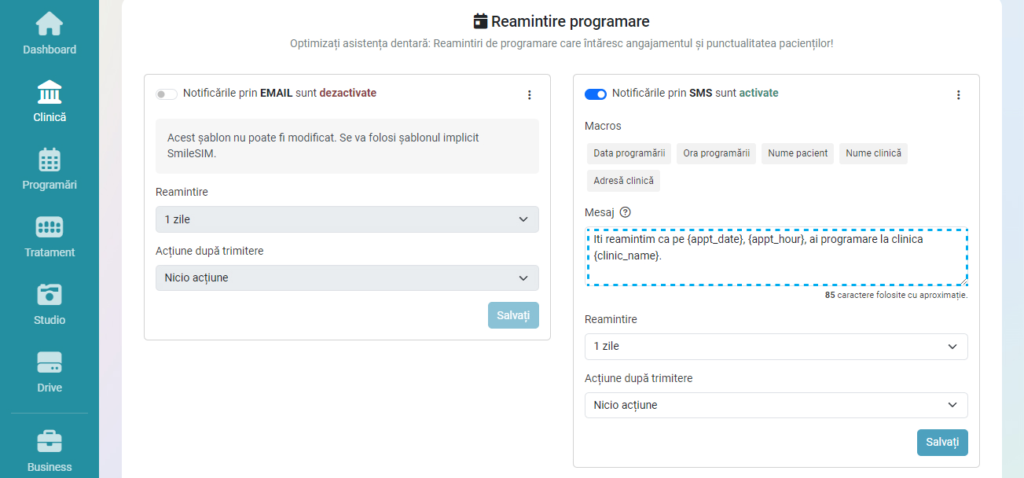The image size is (1024, 478).
Task: Open the SMS panel three-dot menu
Action: (958, 95)
